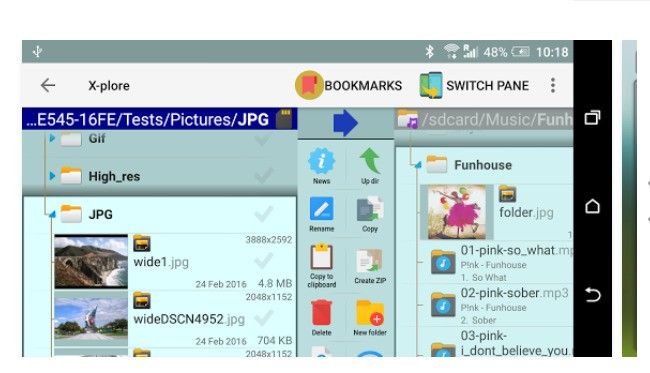The height and width of the screenshot is (373, 650).
Task: Collapse the Funhouse folder arrow
Action: [x=418, y=165]
